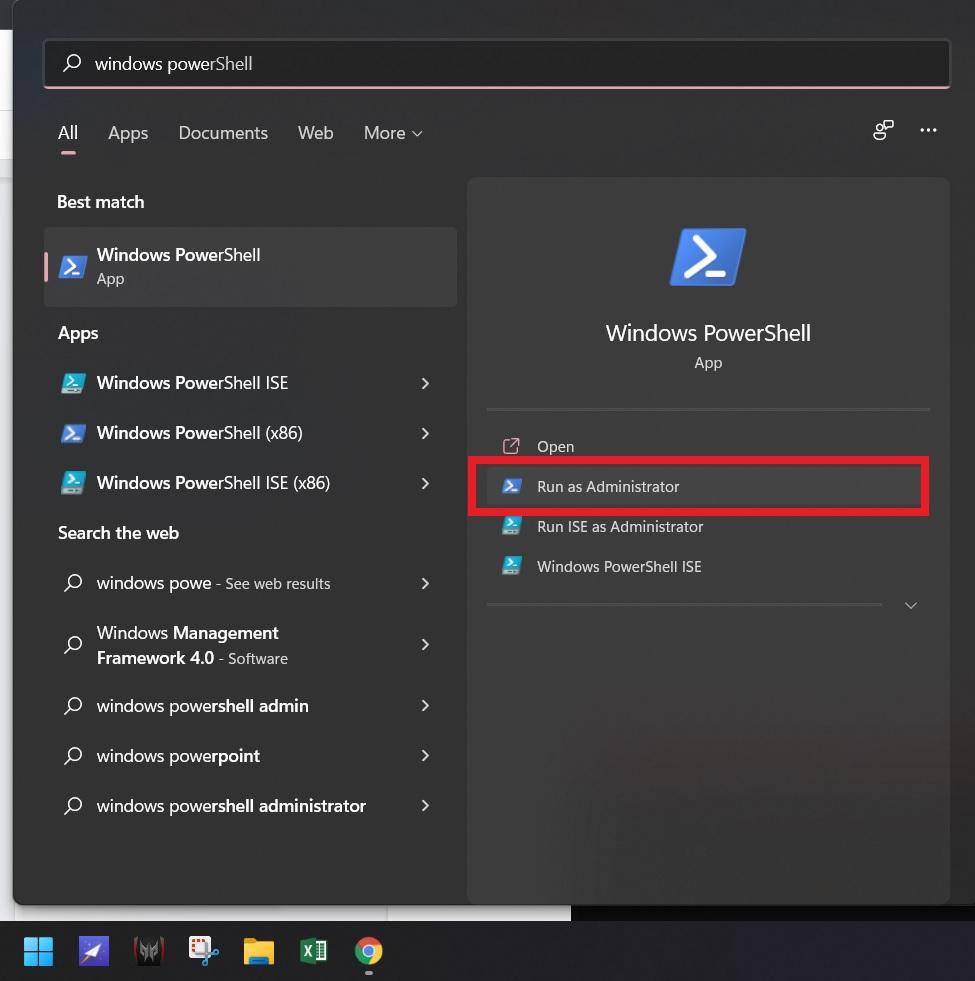The height and width of the screenshot is (981, 975).
Task: Switch to the Apps tab
Action: coord(128,133)
